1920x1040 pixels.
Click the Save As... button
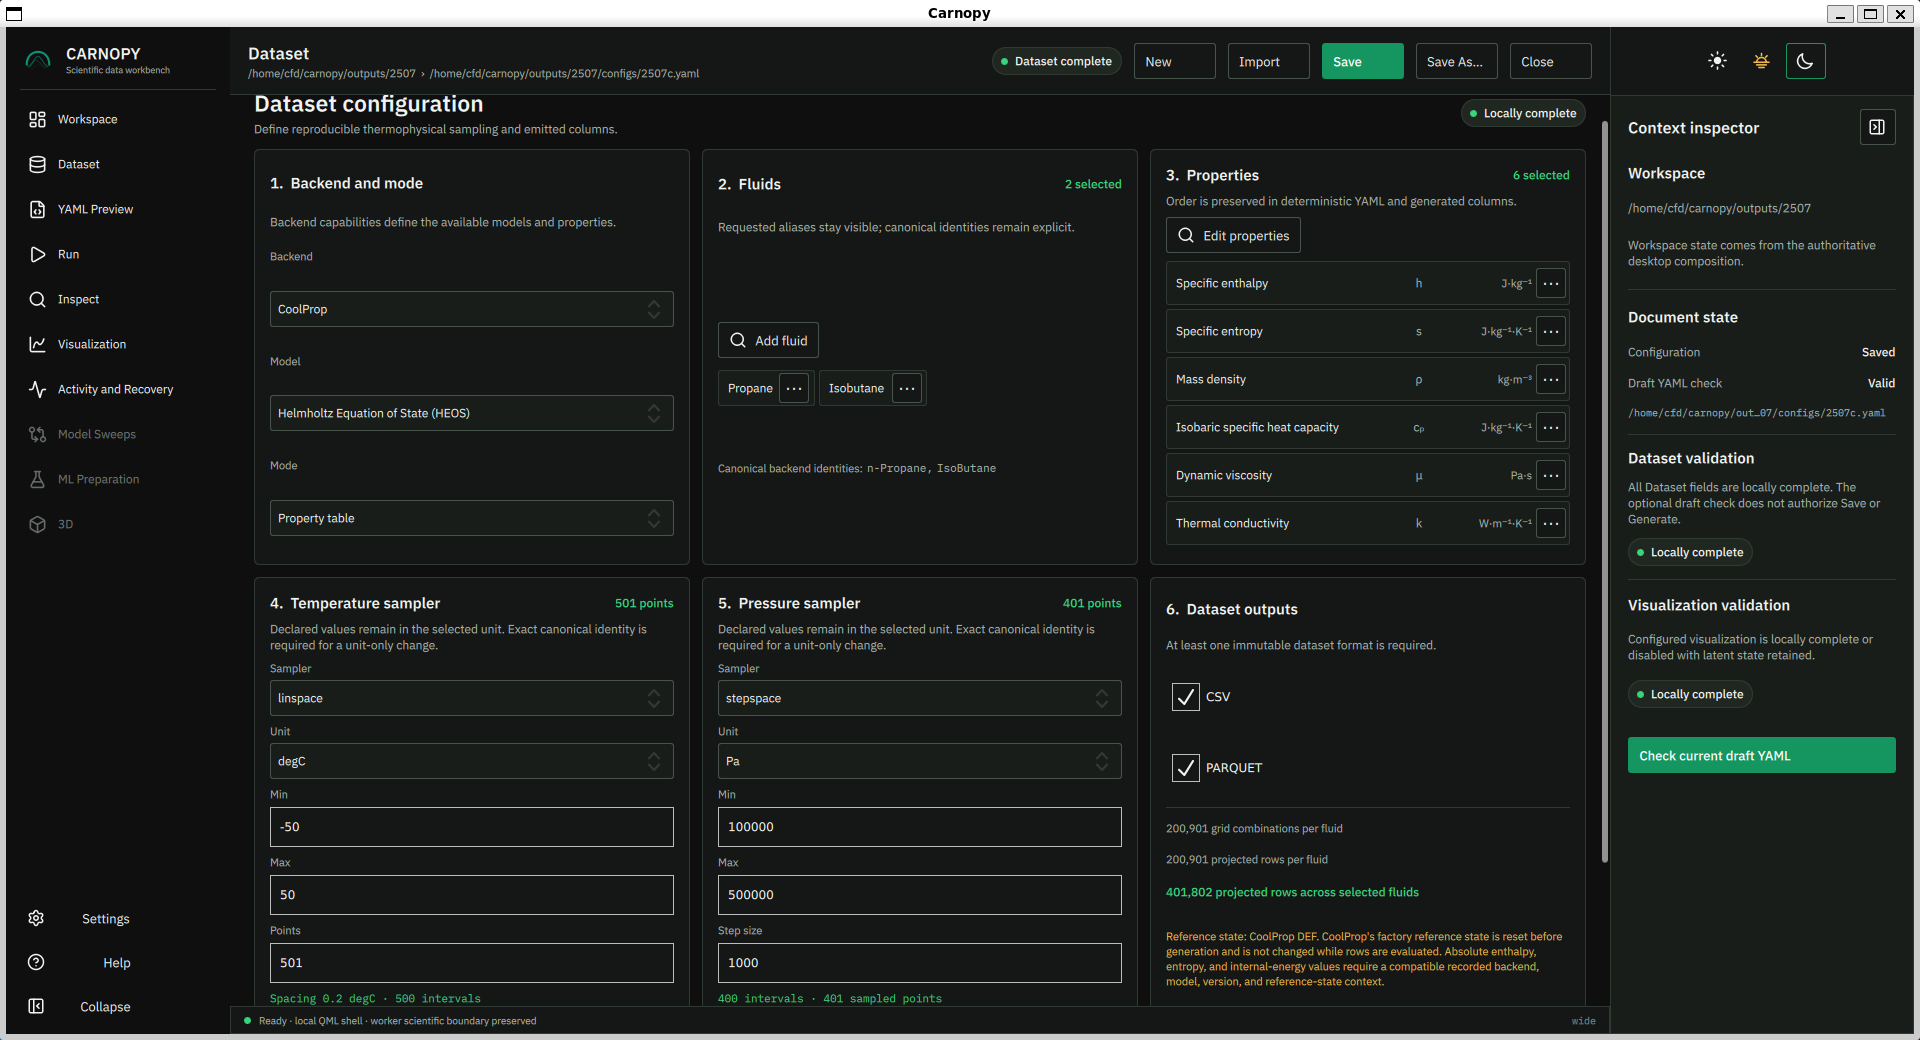click(x=1456, y=61)
